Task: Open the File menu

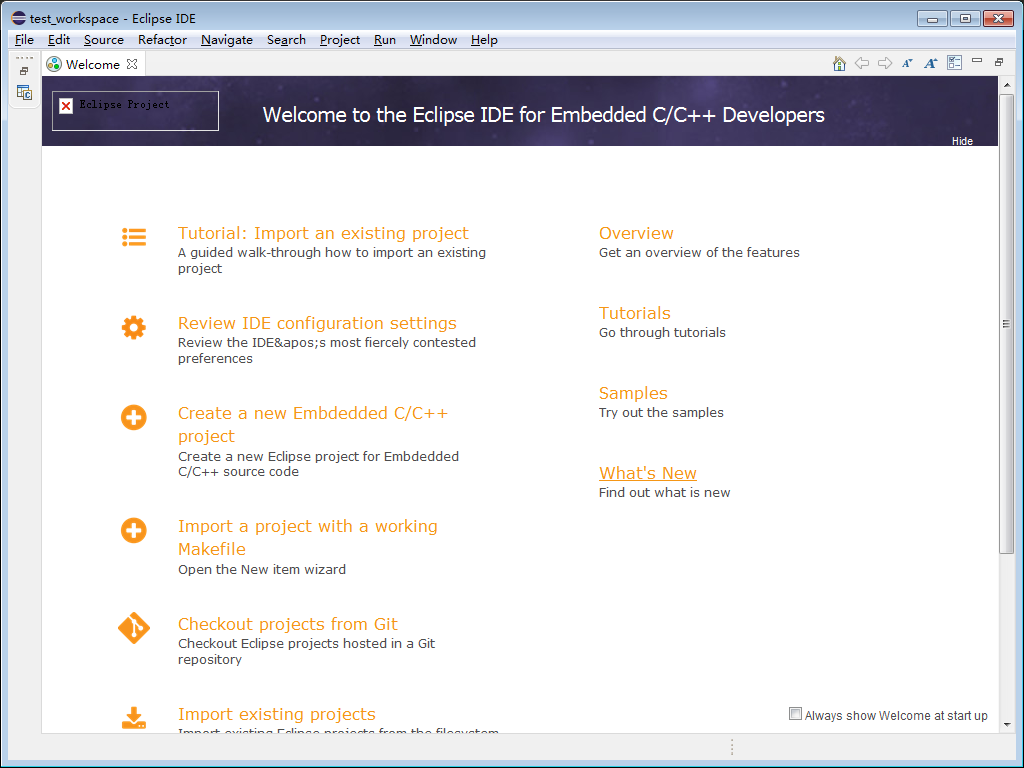Action: point(24,40)
